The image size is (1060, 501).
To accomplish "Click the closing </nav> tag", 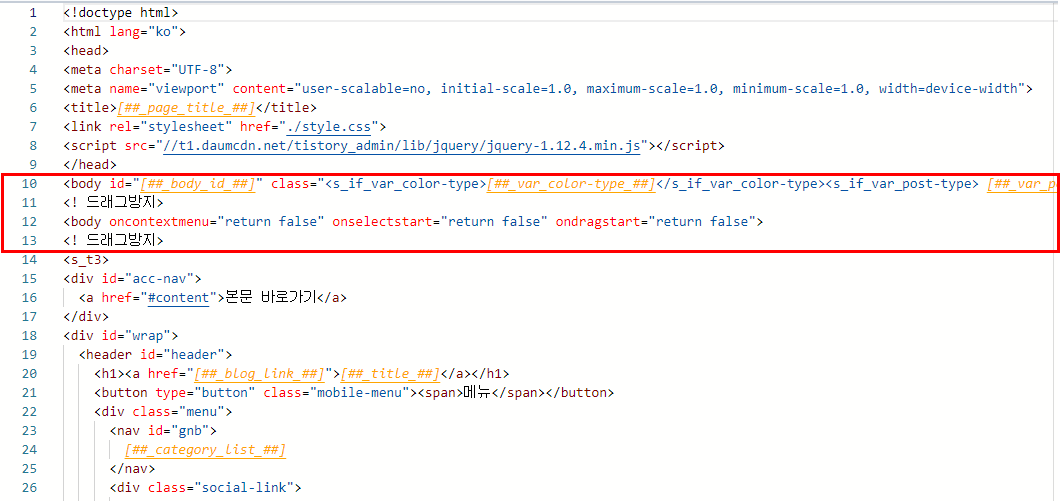I will tap(132, 468).
